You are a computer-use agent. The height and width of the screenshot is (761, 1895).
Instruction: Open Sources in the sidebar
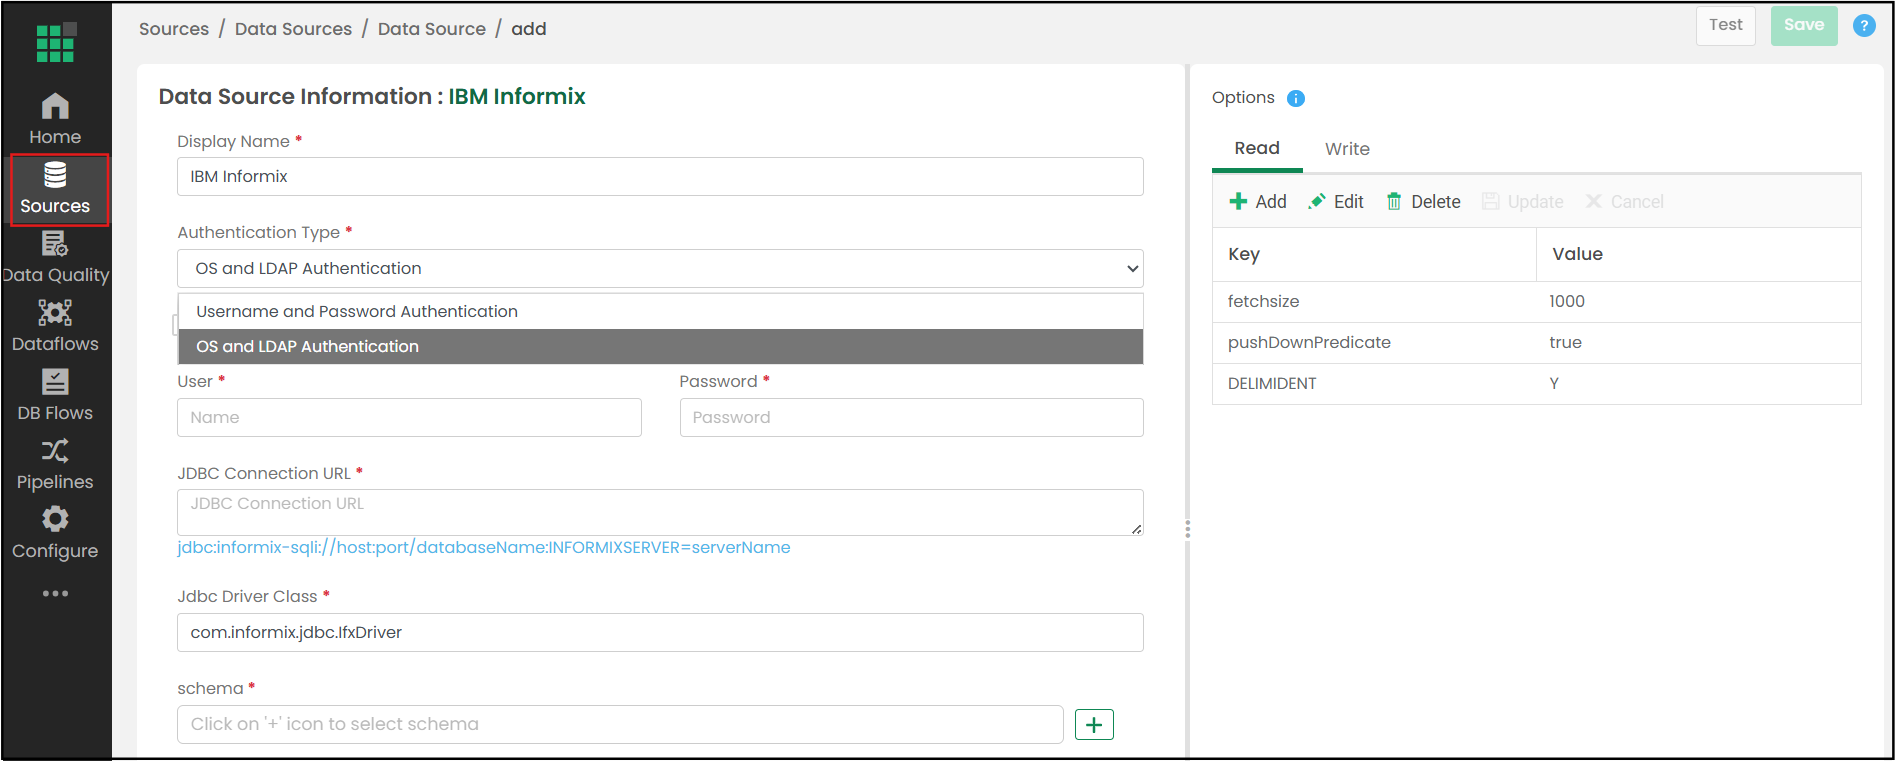tap(59, 190)
